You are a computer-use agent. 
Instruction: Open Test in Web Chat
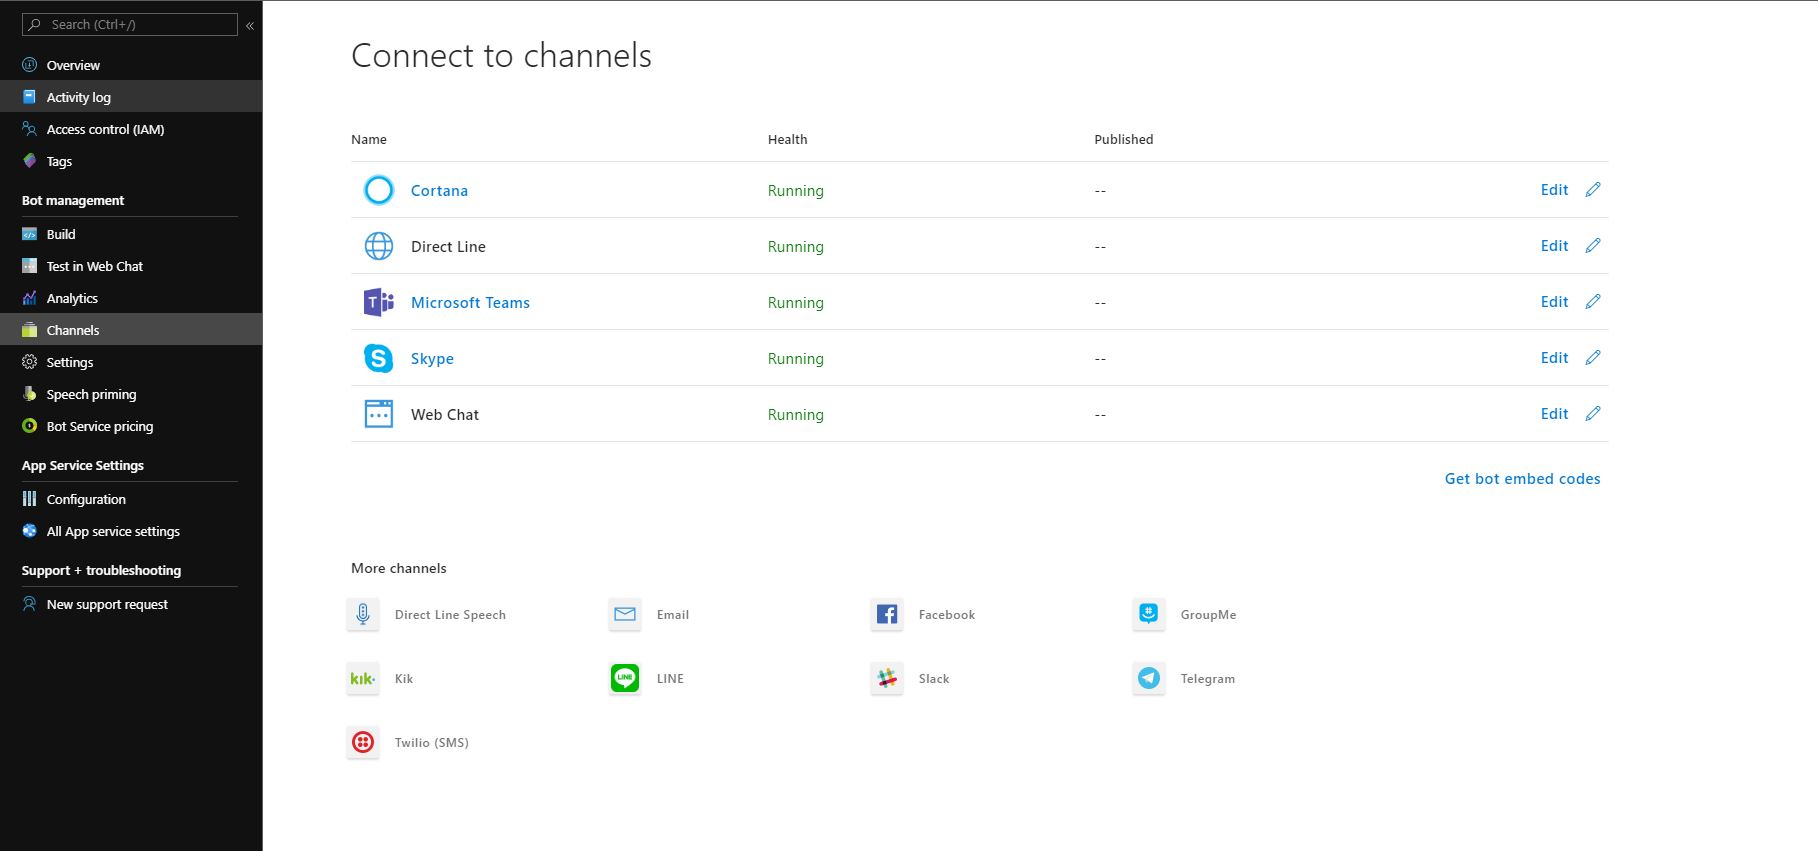pos(131,266)
